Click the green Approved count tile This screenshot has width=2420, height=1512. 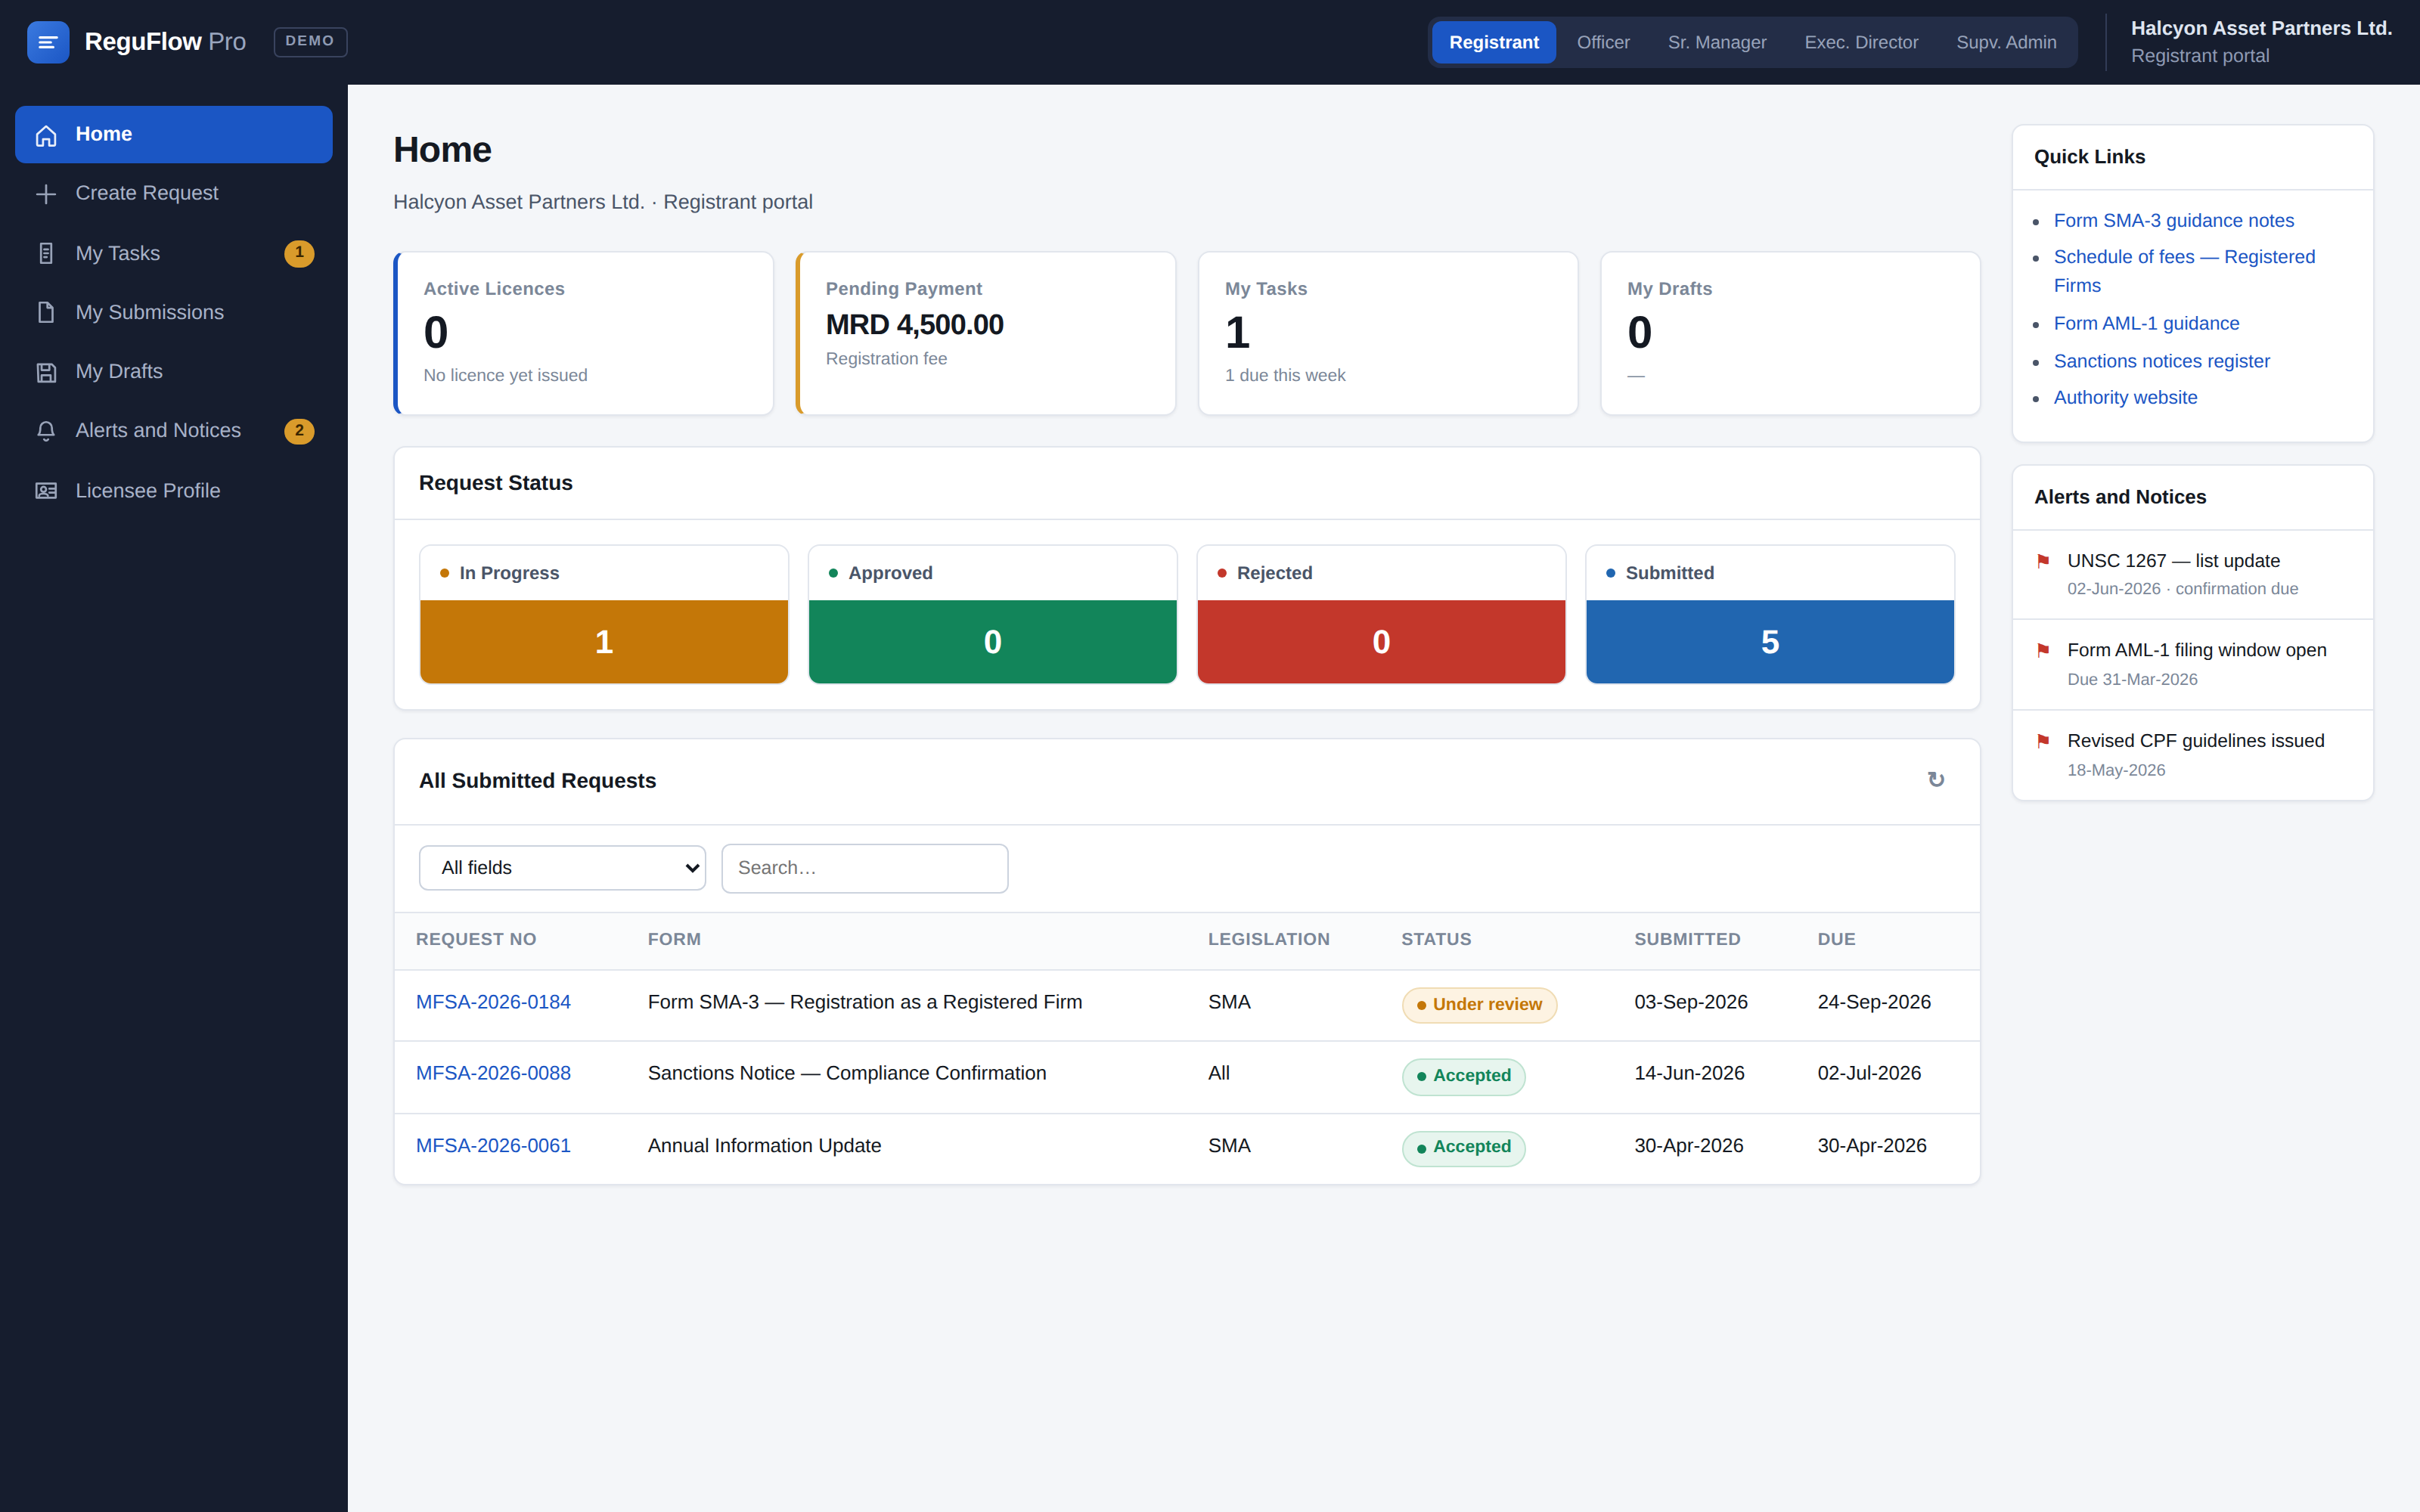(992, 642)
